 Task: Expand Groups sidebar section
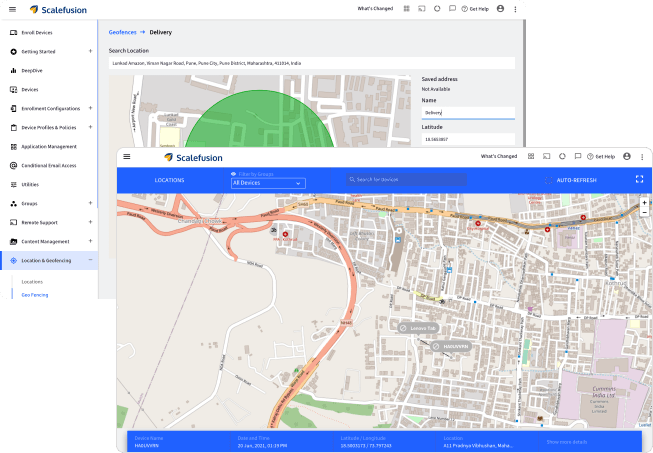coord(90,203)
